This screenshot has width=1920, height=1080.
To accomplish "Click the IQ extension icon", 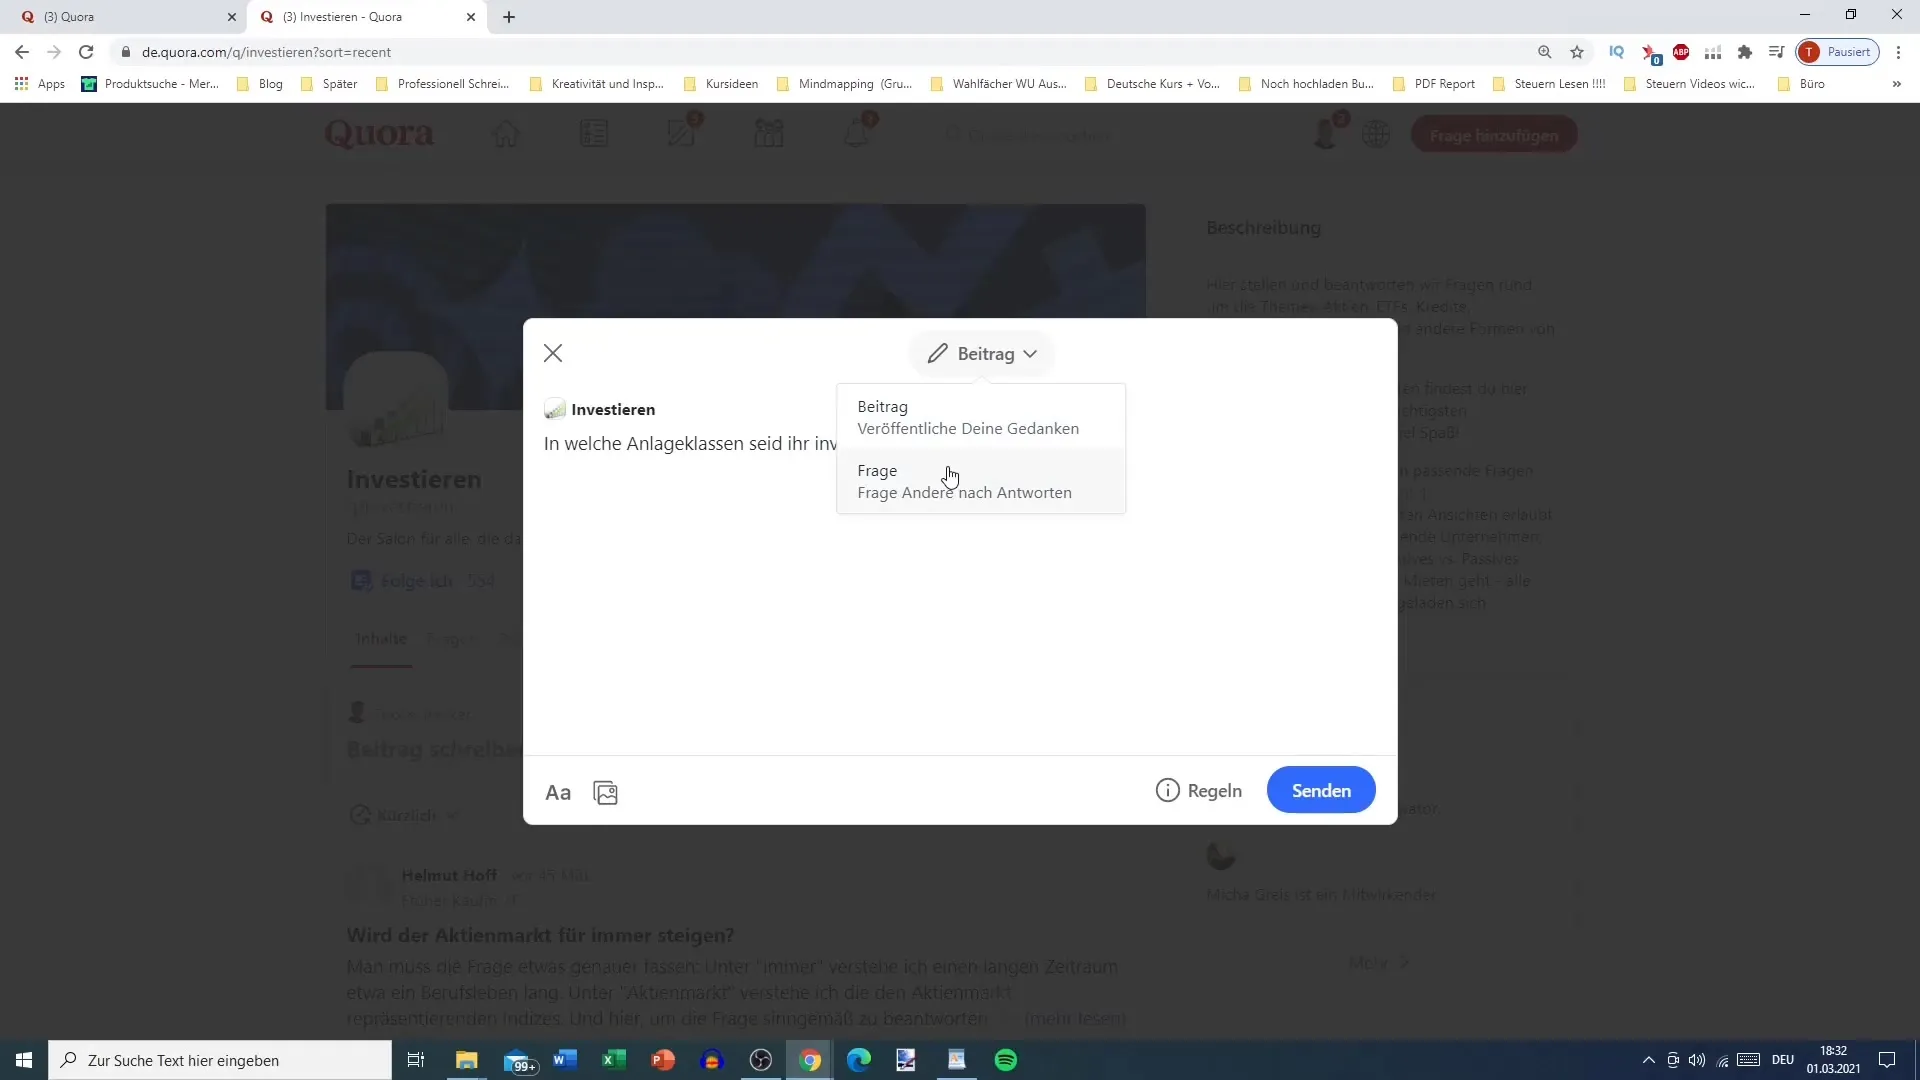I will 1617,52.
